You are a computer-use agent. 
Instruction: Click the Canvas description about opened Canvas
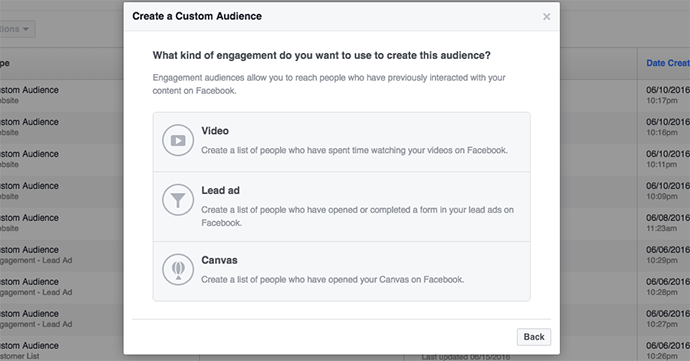333,280
